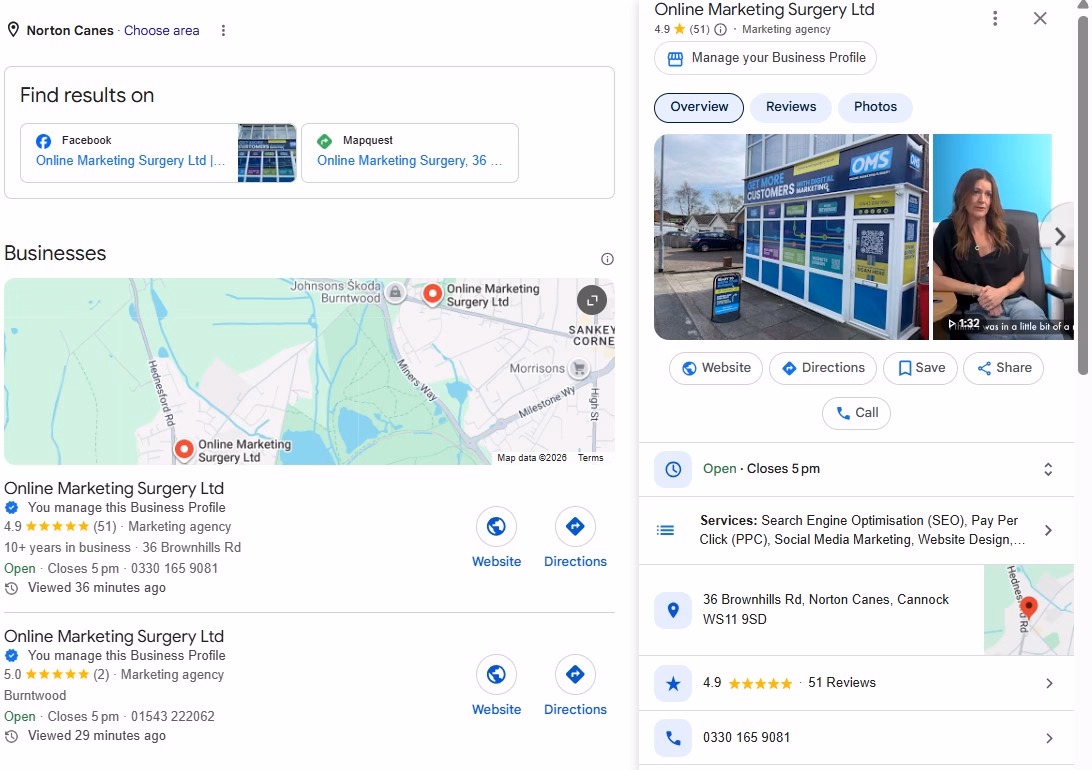Click the Mapquest logo icon

[325, 141]
